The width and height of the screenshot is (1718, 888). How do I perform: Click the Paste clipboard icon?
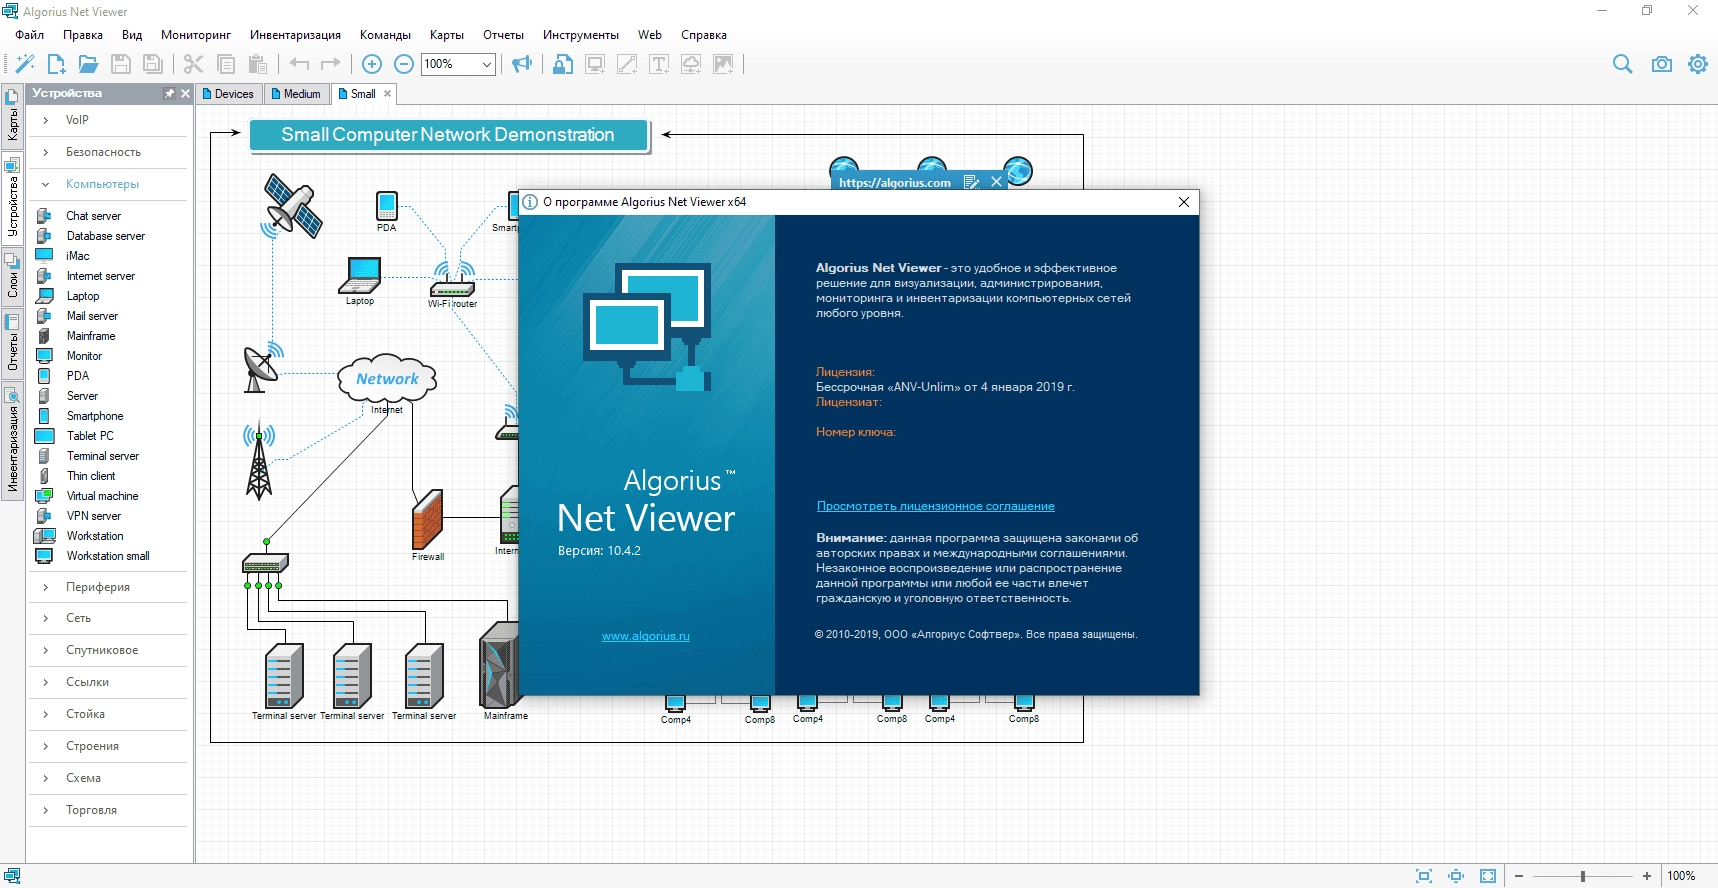(258, 64)
